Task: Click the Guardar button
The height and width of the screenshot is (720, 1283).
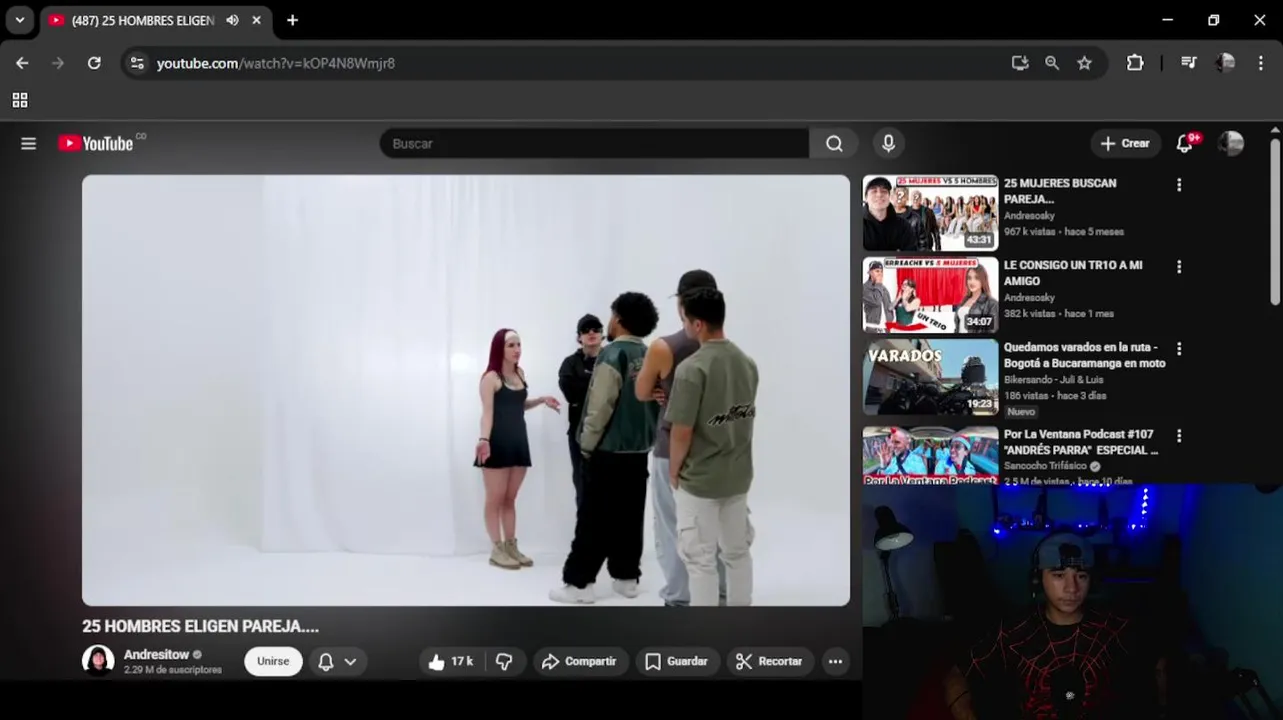Action: coord(677,661)
